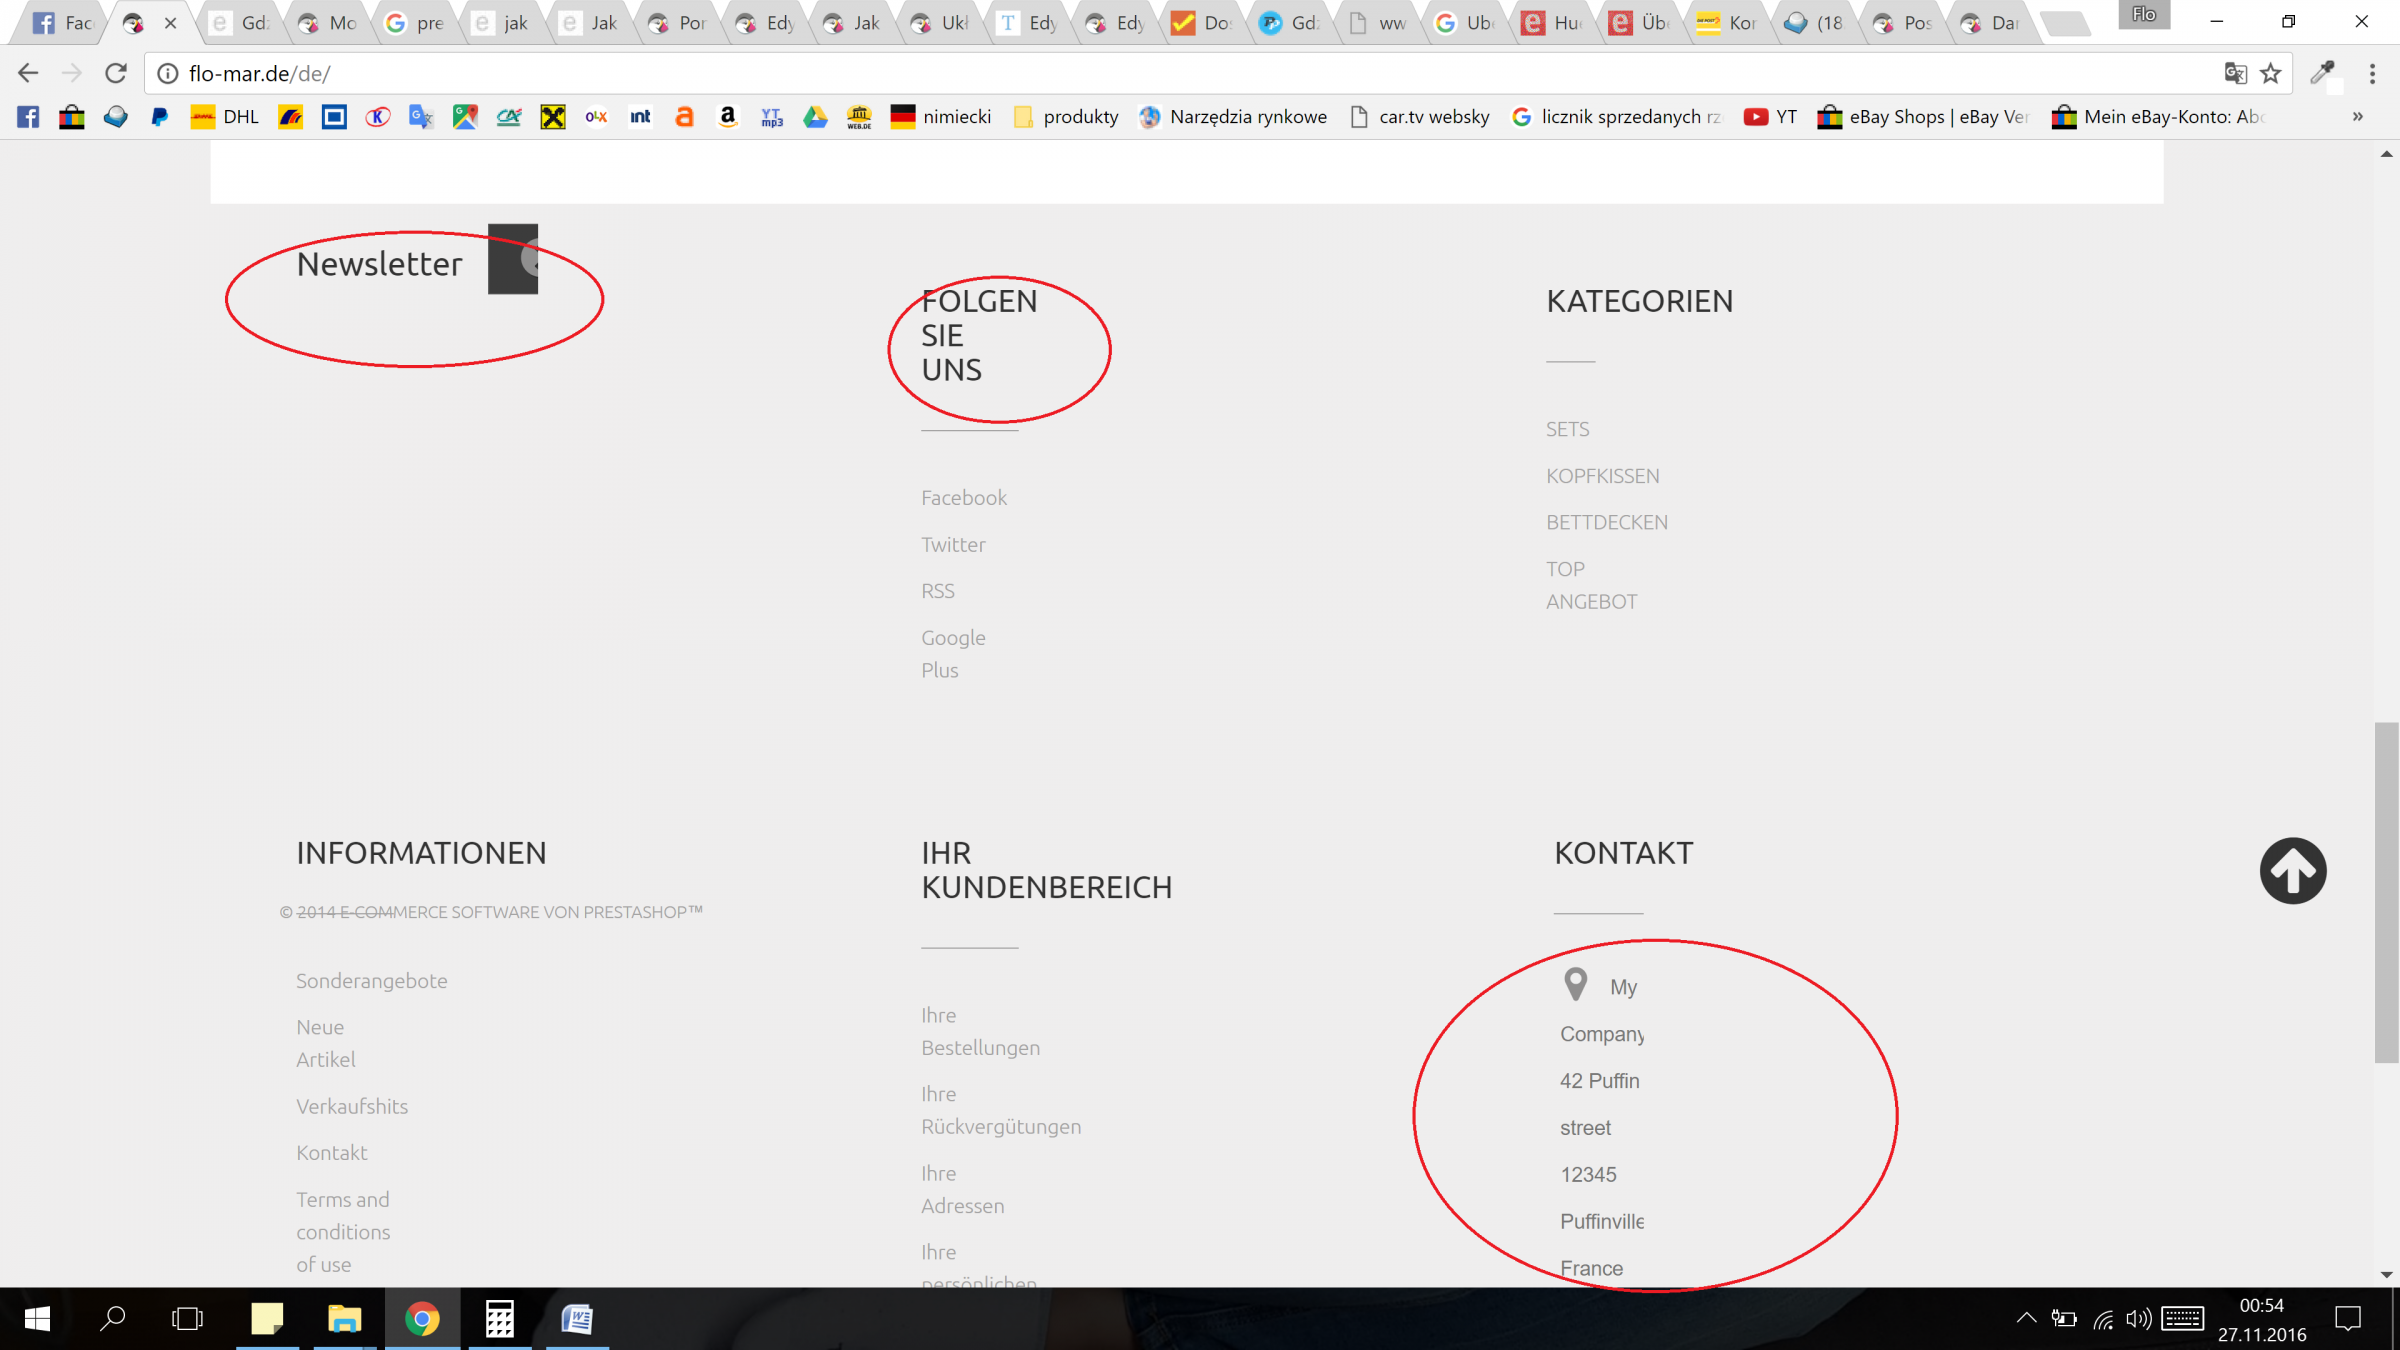2400x1350 pixels.
Task: Click the dark Newsletter submit button
Action: click(x=513, y=259)
